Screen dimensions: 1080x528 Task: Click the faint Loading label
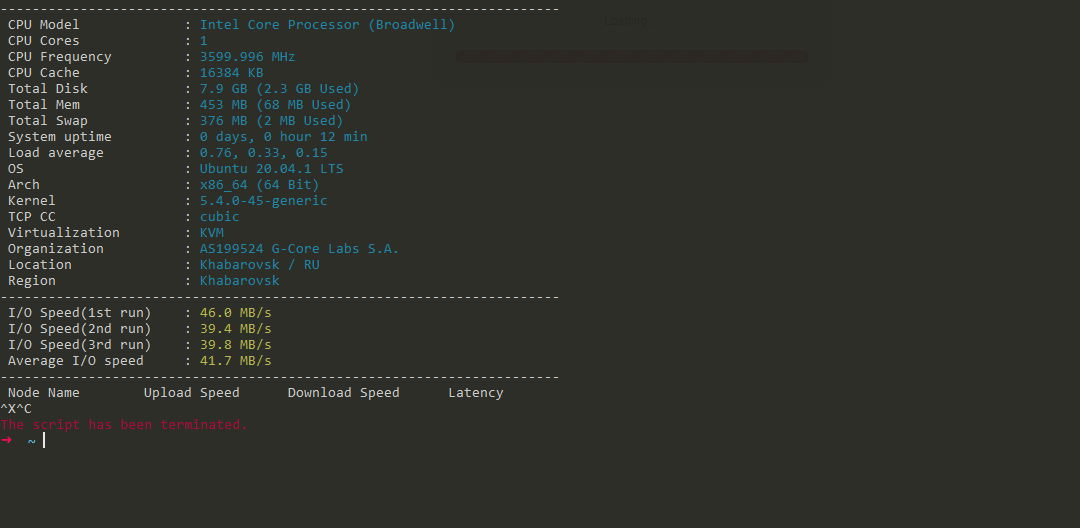(626, 20)
